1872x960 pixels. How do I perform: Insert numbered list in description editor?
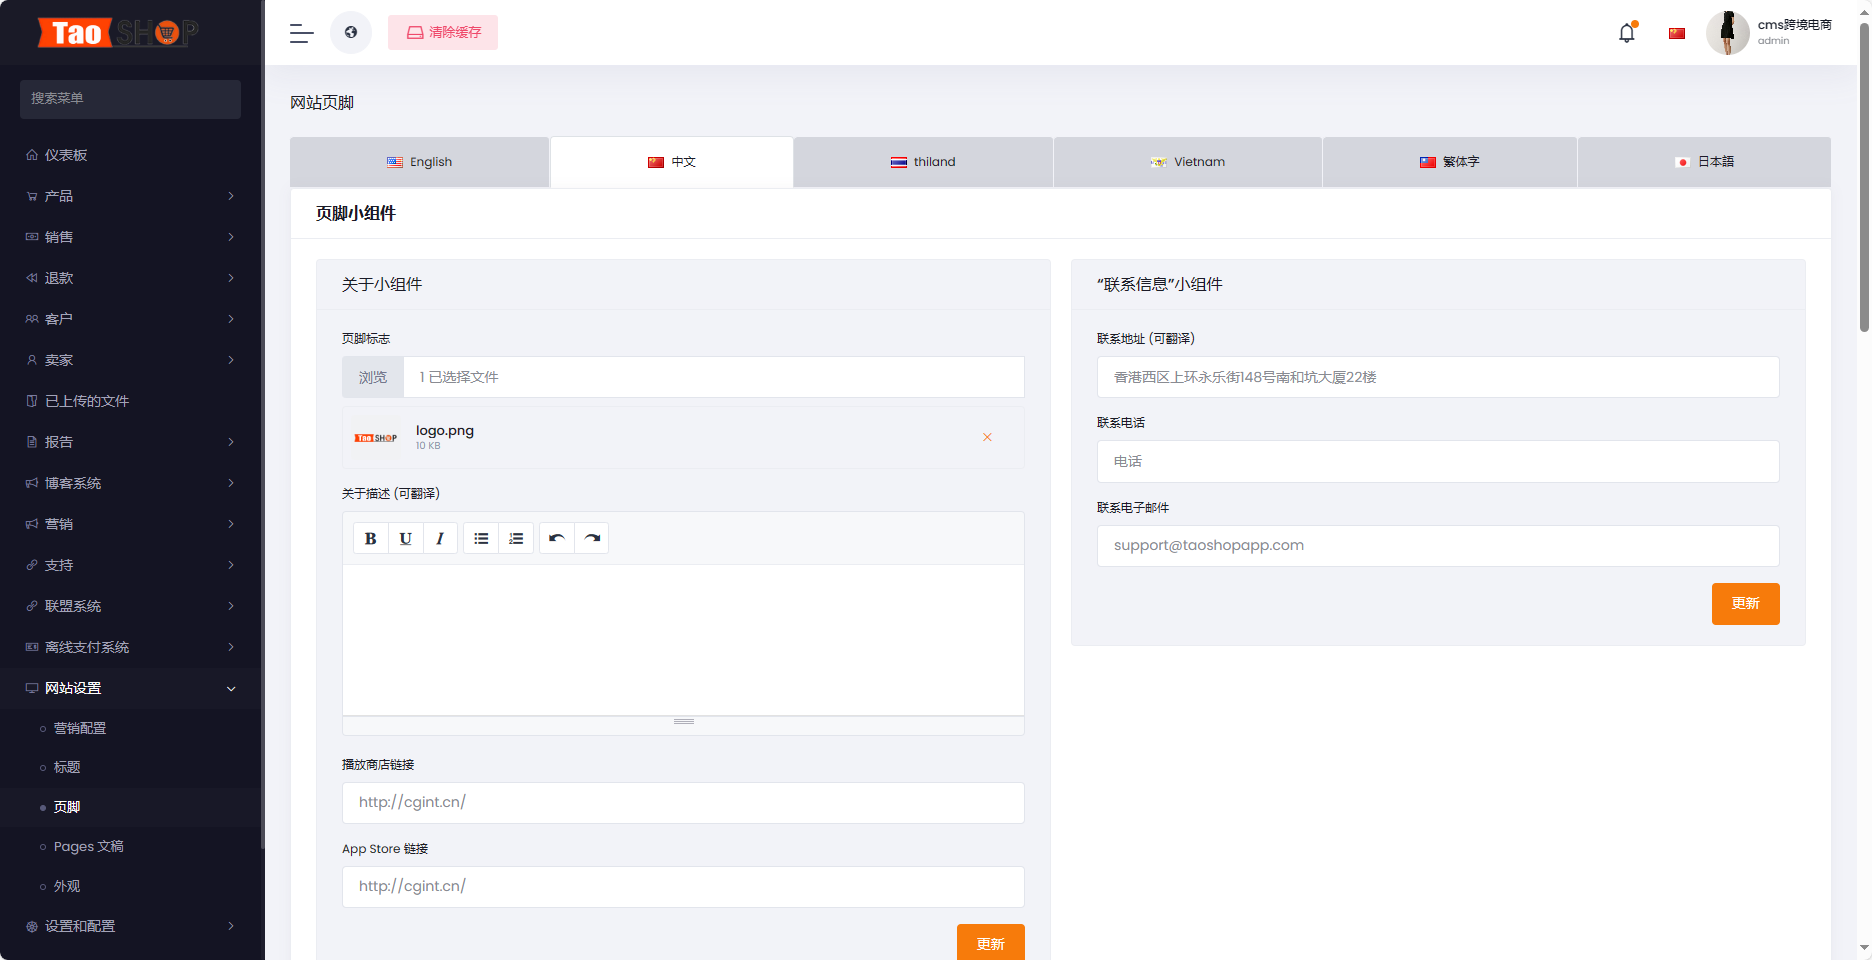tap(516, 538)
